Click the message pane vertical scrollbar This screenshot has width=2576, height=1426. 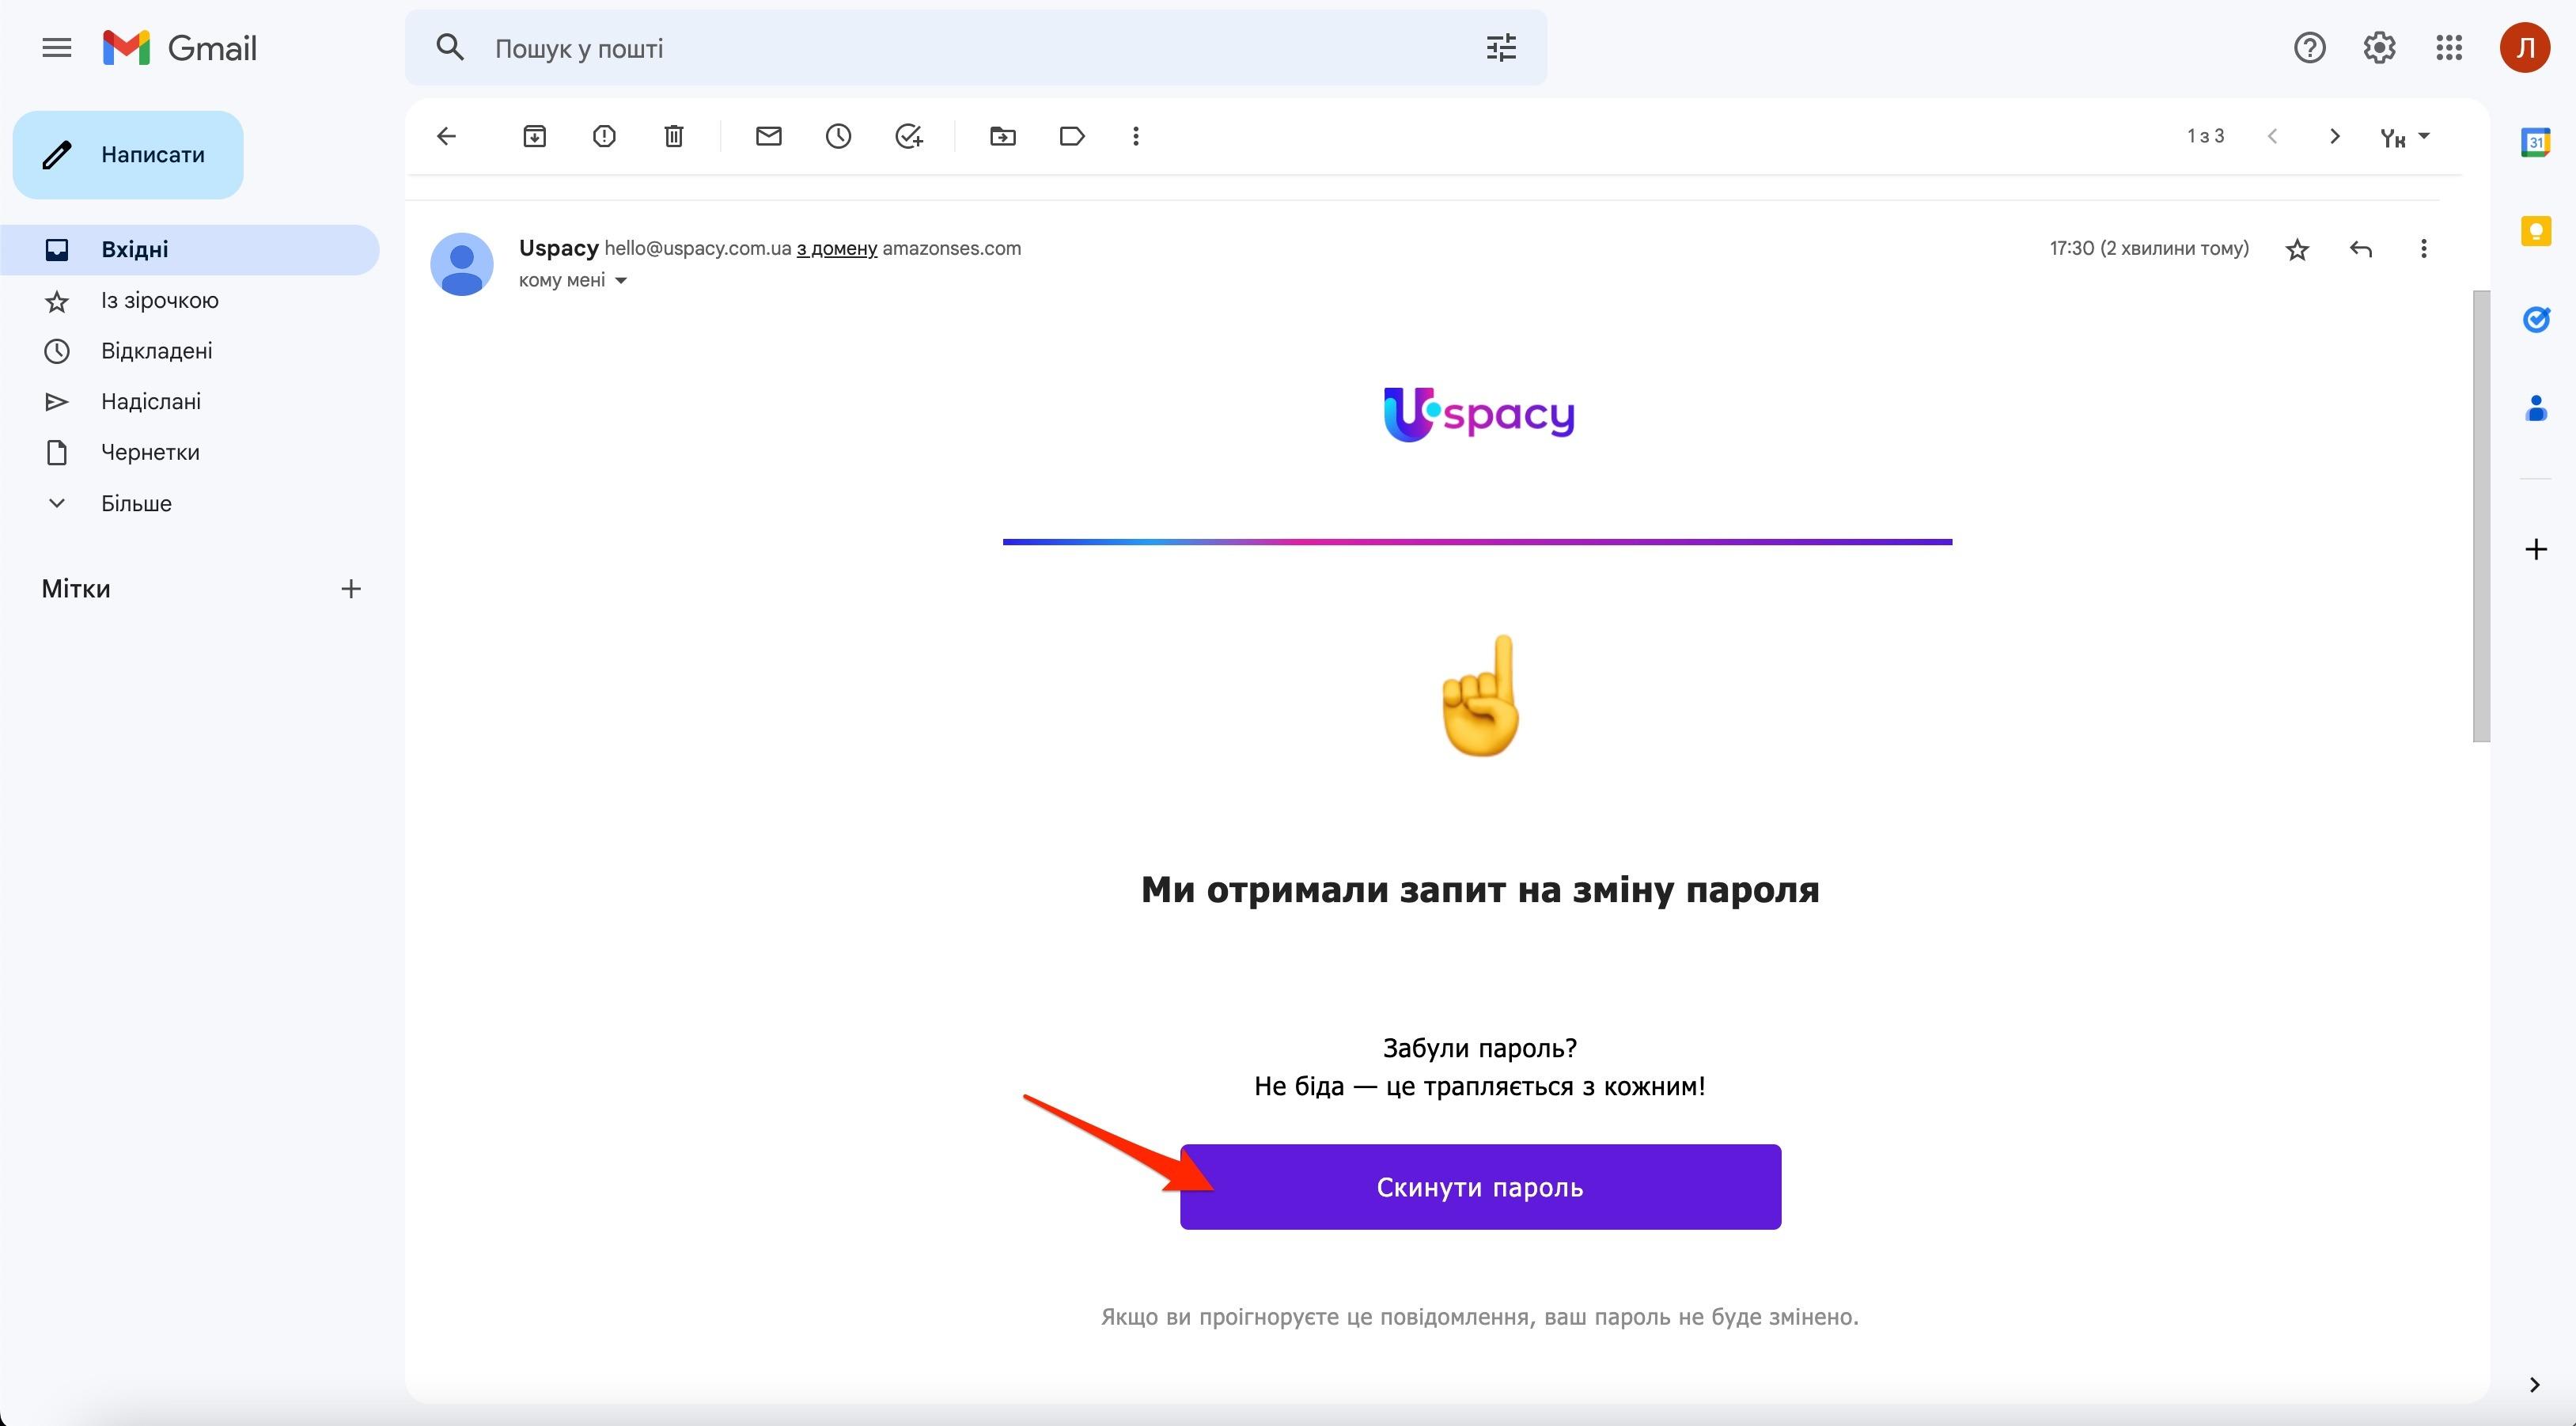(x=2481, y=516)
